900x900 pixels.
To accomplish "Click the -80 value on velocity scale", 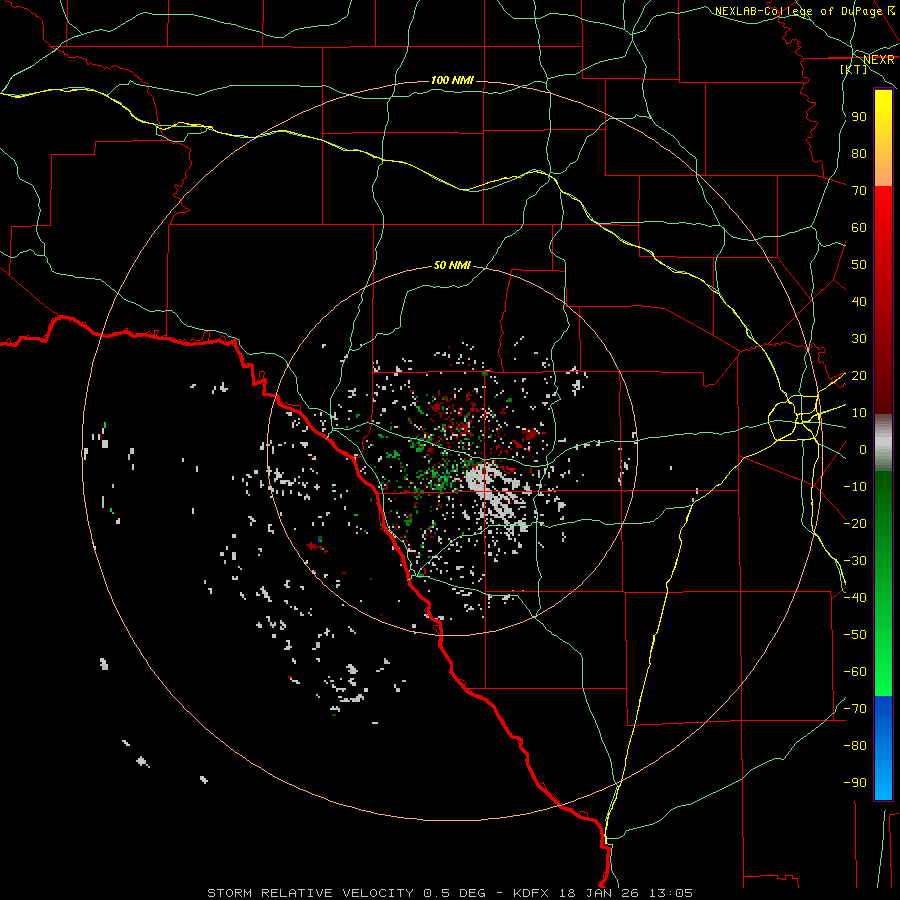I will [x=855, y=746].
